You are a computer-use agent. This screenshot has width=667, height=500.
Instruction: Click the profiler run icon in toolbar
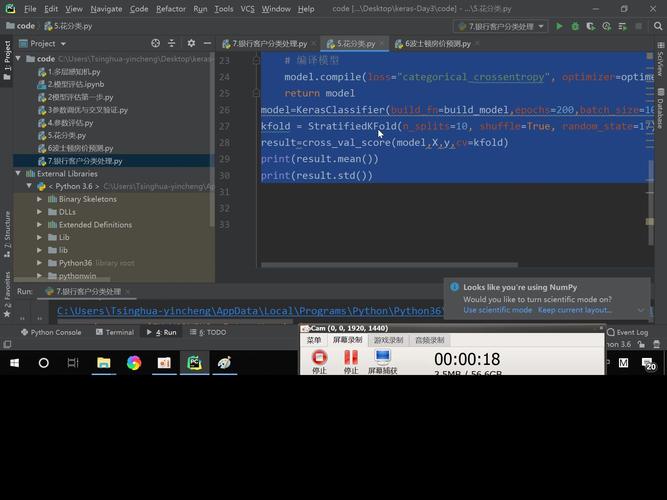click(607, 26)
